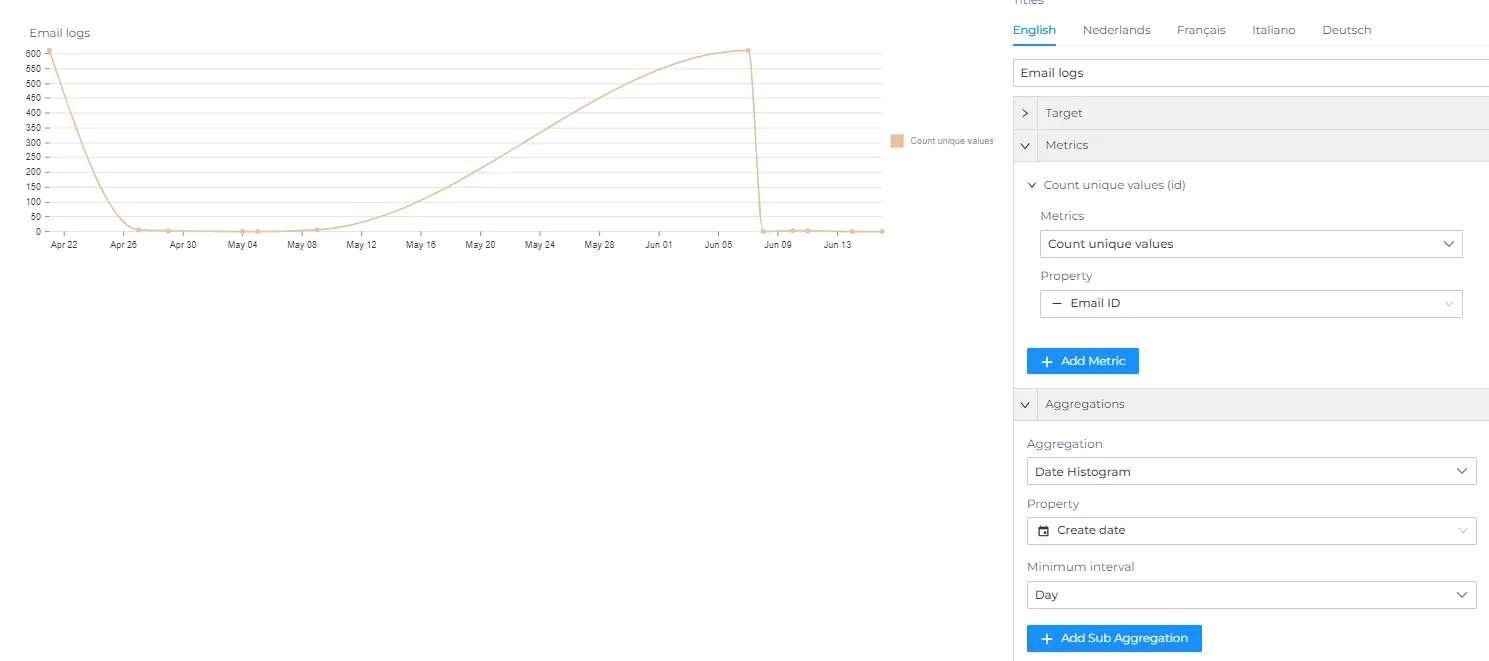Open the Date Histogram aggregation dropdown
Image resolution: width=1489 pixels, height=661 pixels.
pyautogui.click(x=1251, y=471)
